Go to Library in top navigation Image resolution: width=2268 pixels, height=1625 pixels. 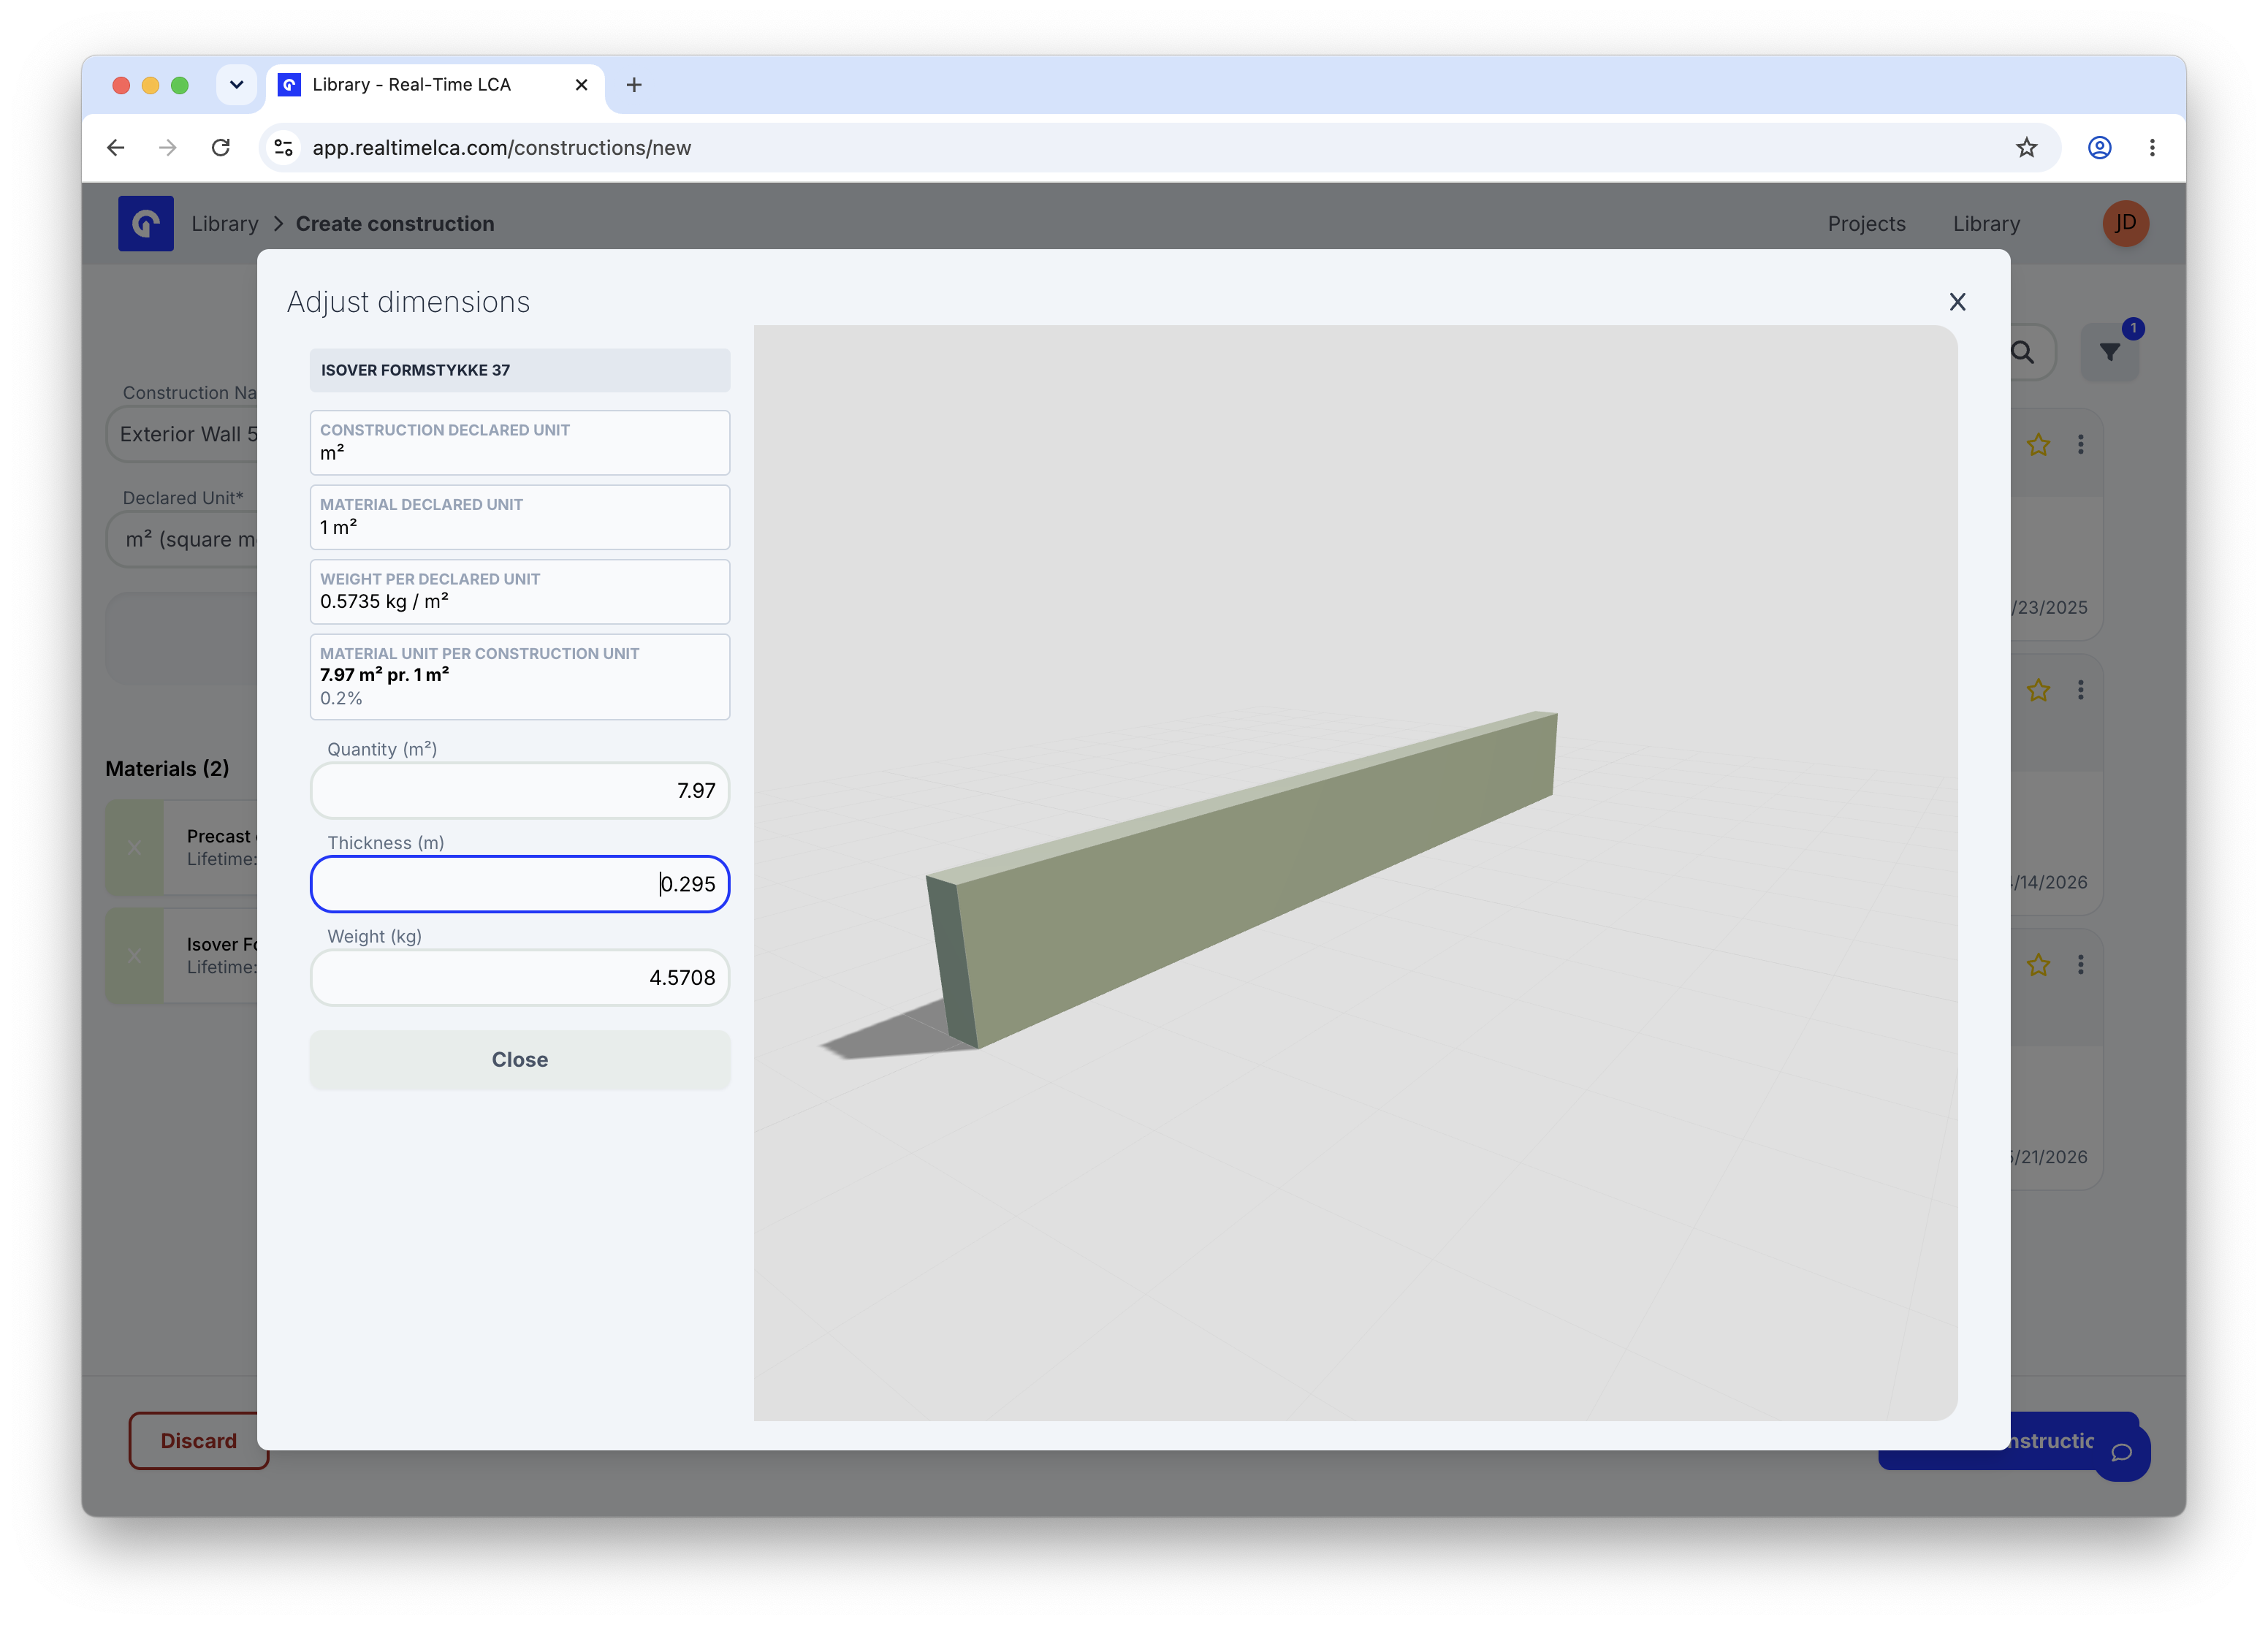1986,224
